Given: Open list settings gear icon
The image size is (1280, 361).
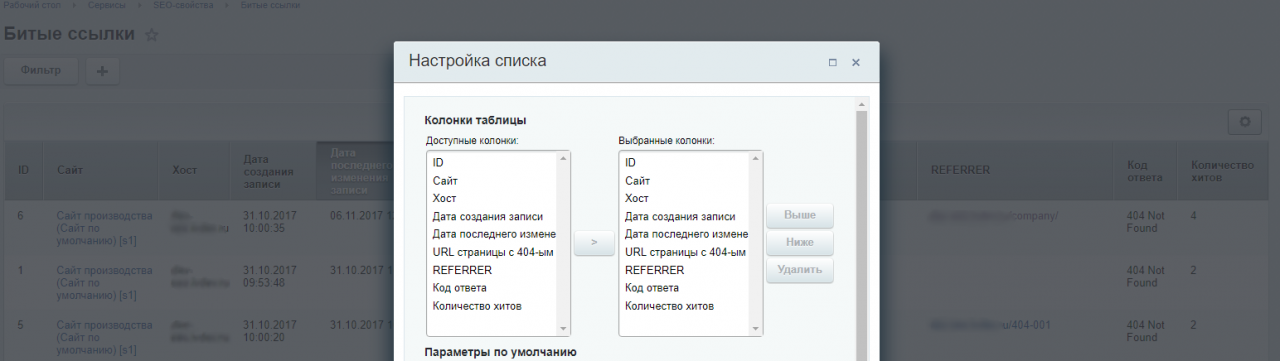Looking at the screenshot, I should pyautogui.click(x=1245, y=121).
